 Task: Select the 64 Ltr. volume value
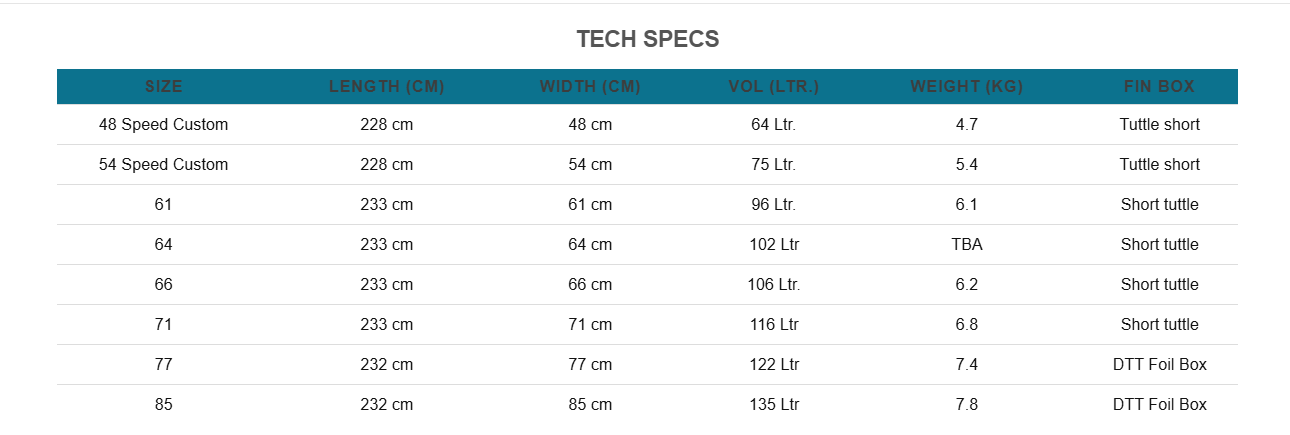click(774, 125)
